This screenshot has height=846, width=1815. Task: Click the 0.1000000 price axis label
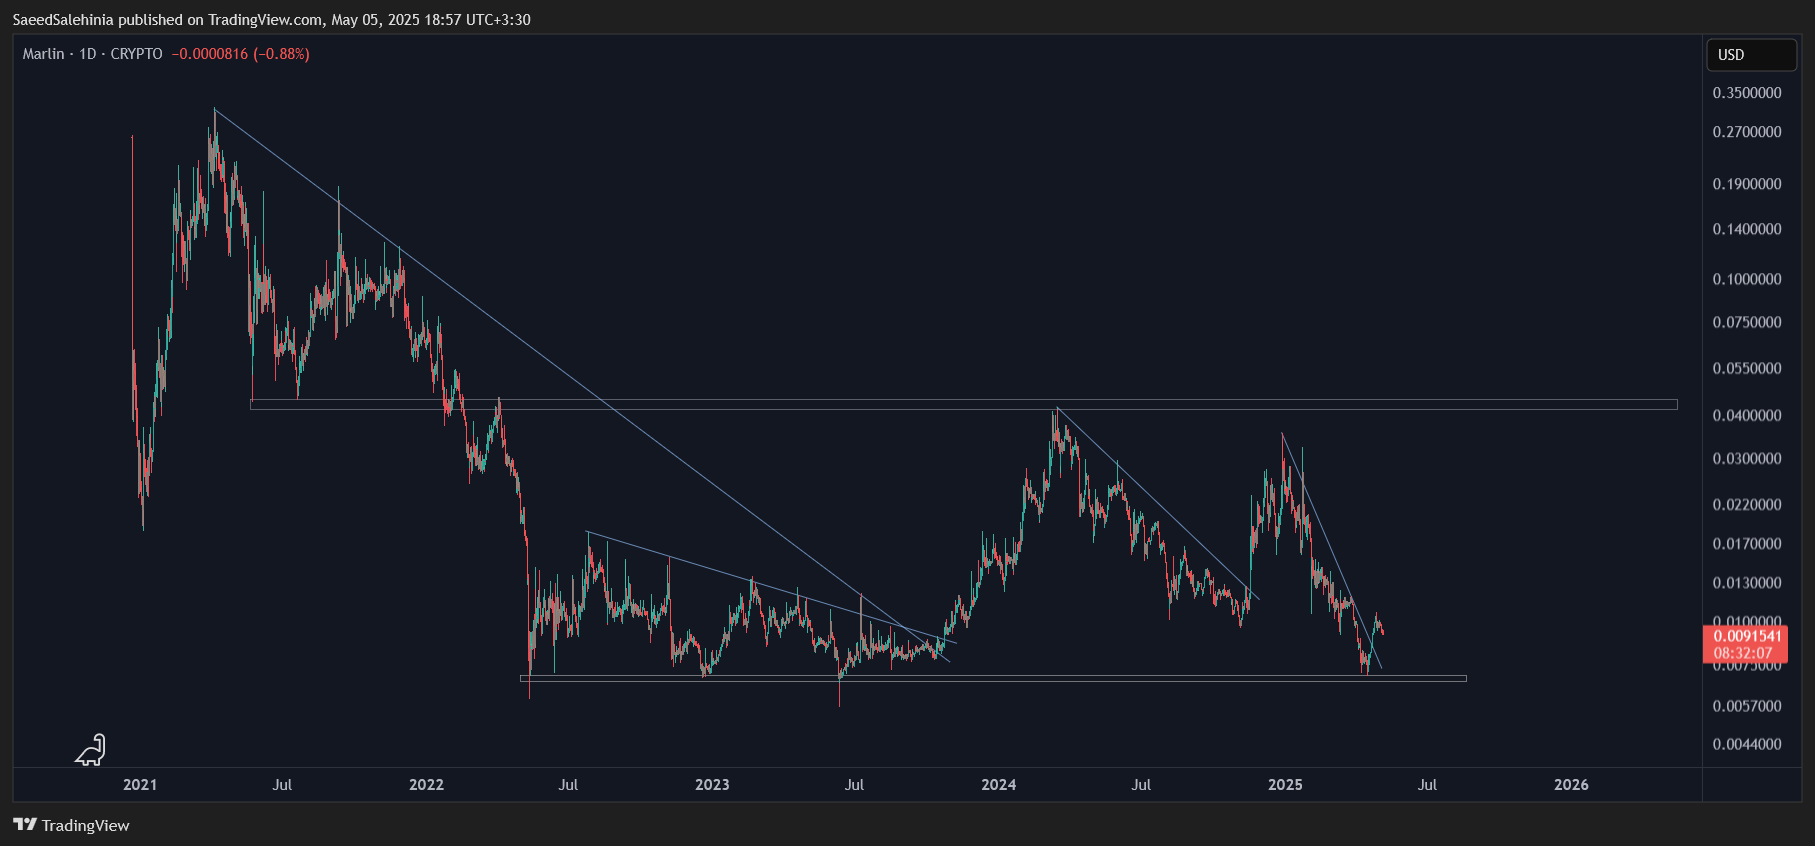(x=1747, y=279)
